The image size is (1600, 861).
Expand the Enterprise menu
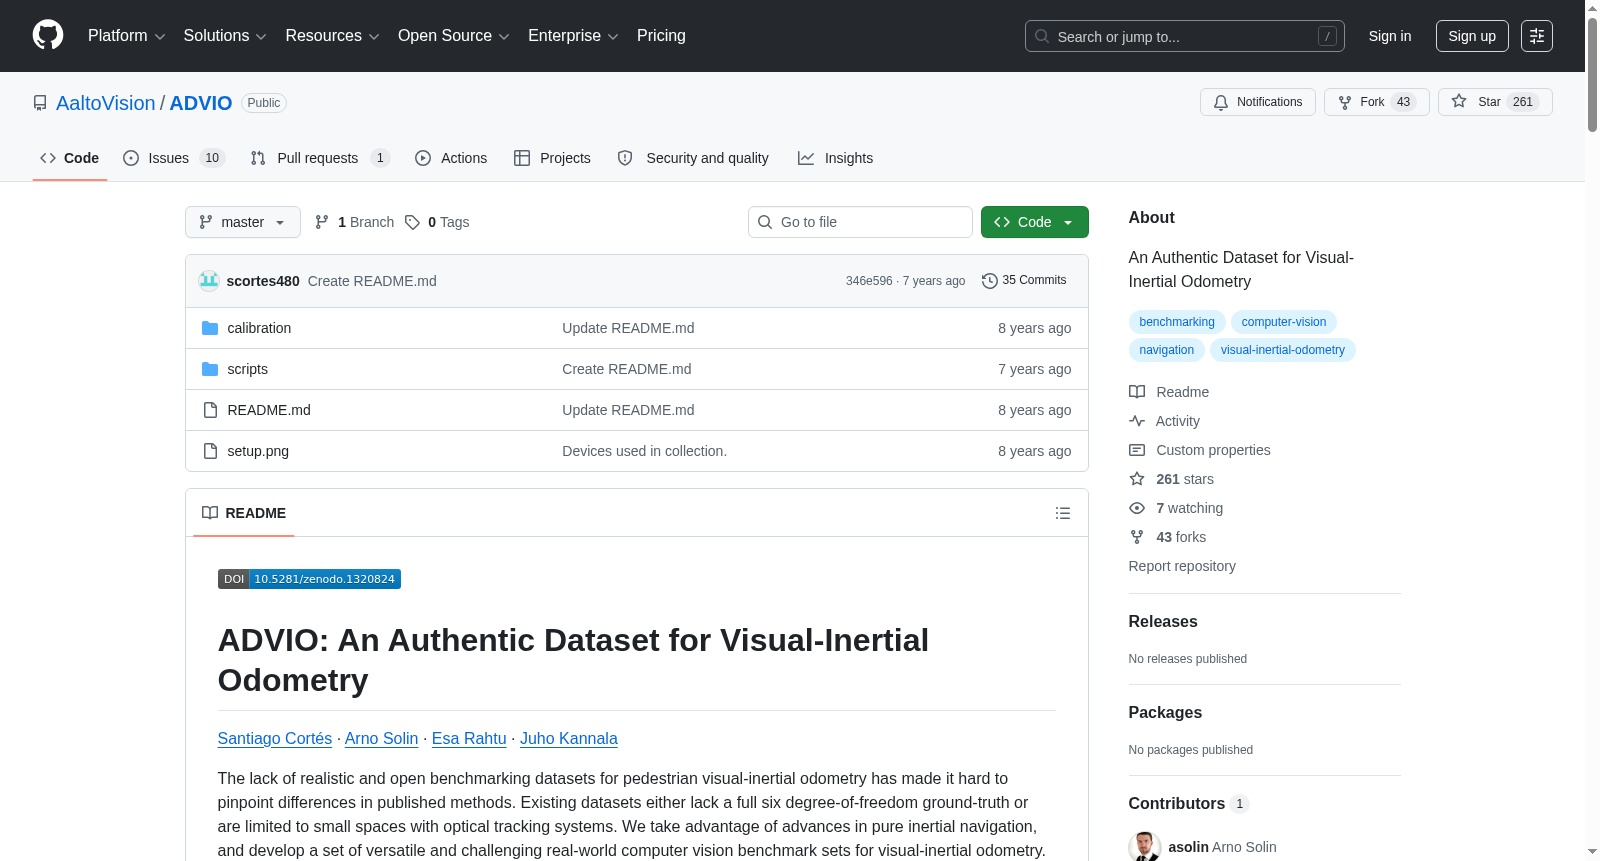pos(573,36)
